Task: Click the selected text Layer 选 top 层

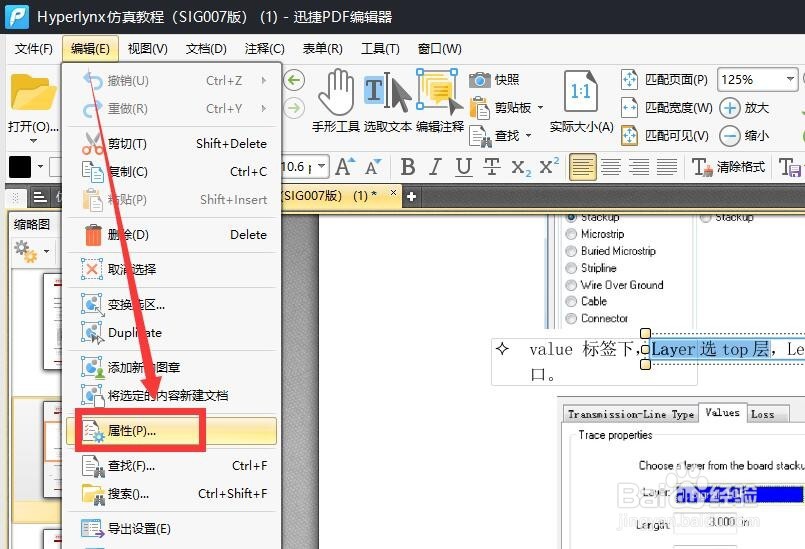Action: (x=711, y=349)
